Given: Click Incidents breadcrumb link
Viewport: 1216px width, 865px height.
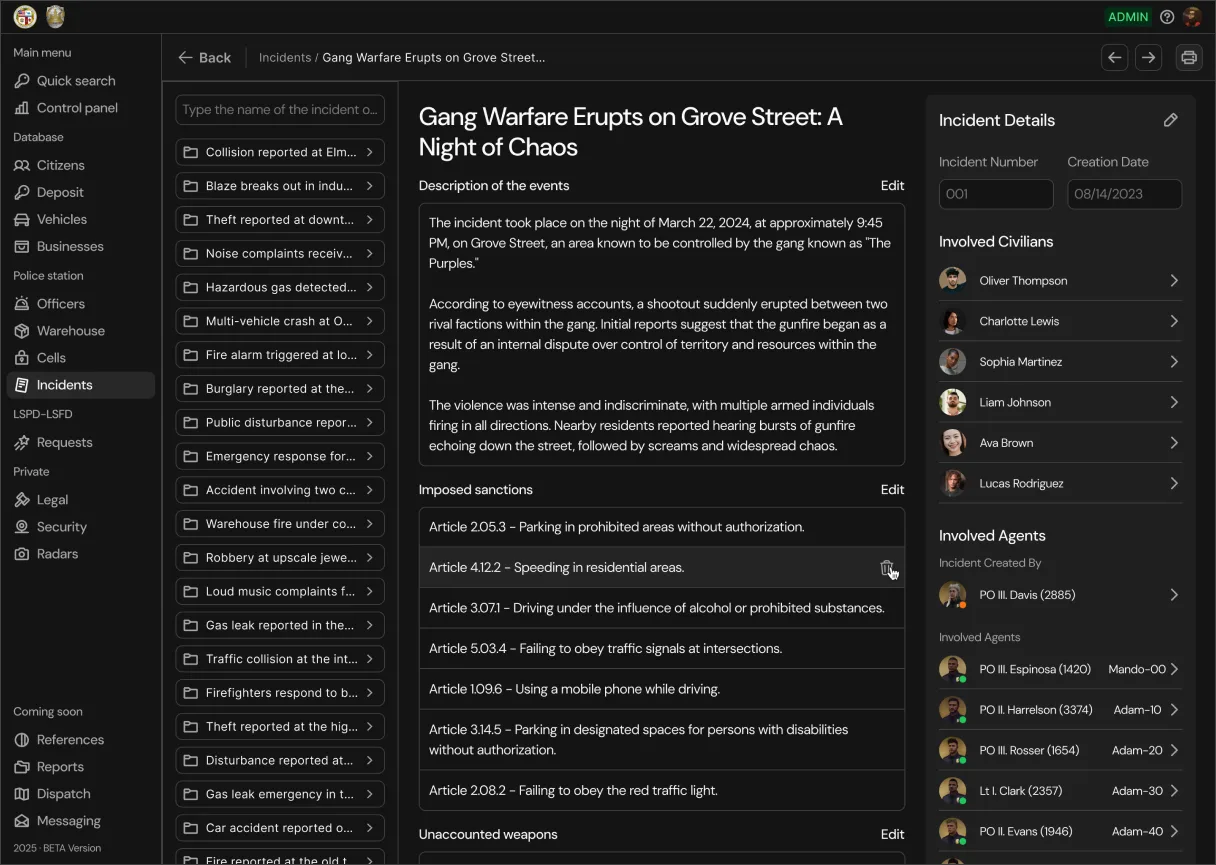Looking at the screenshot, I should (x=285, y=58).
